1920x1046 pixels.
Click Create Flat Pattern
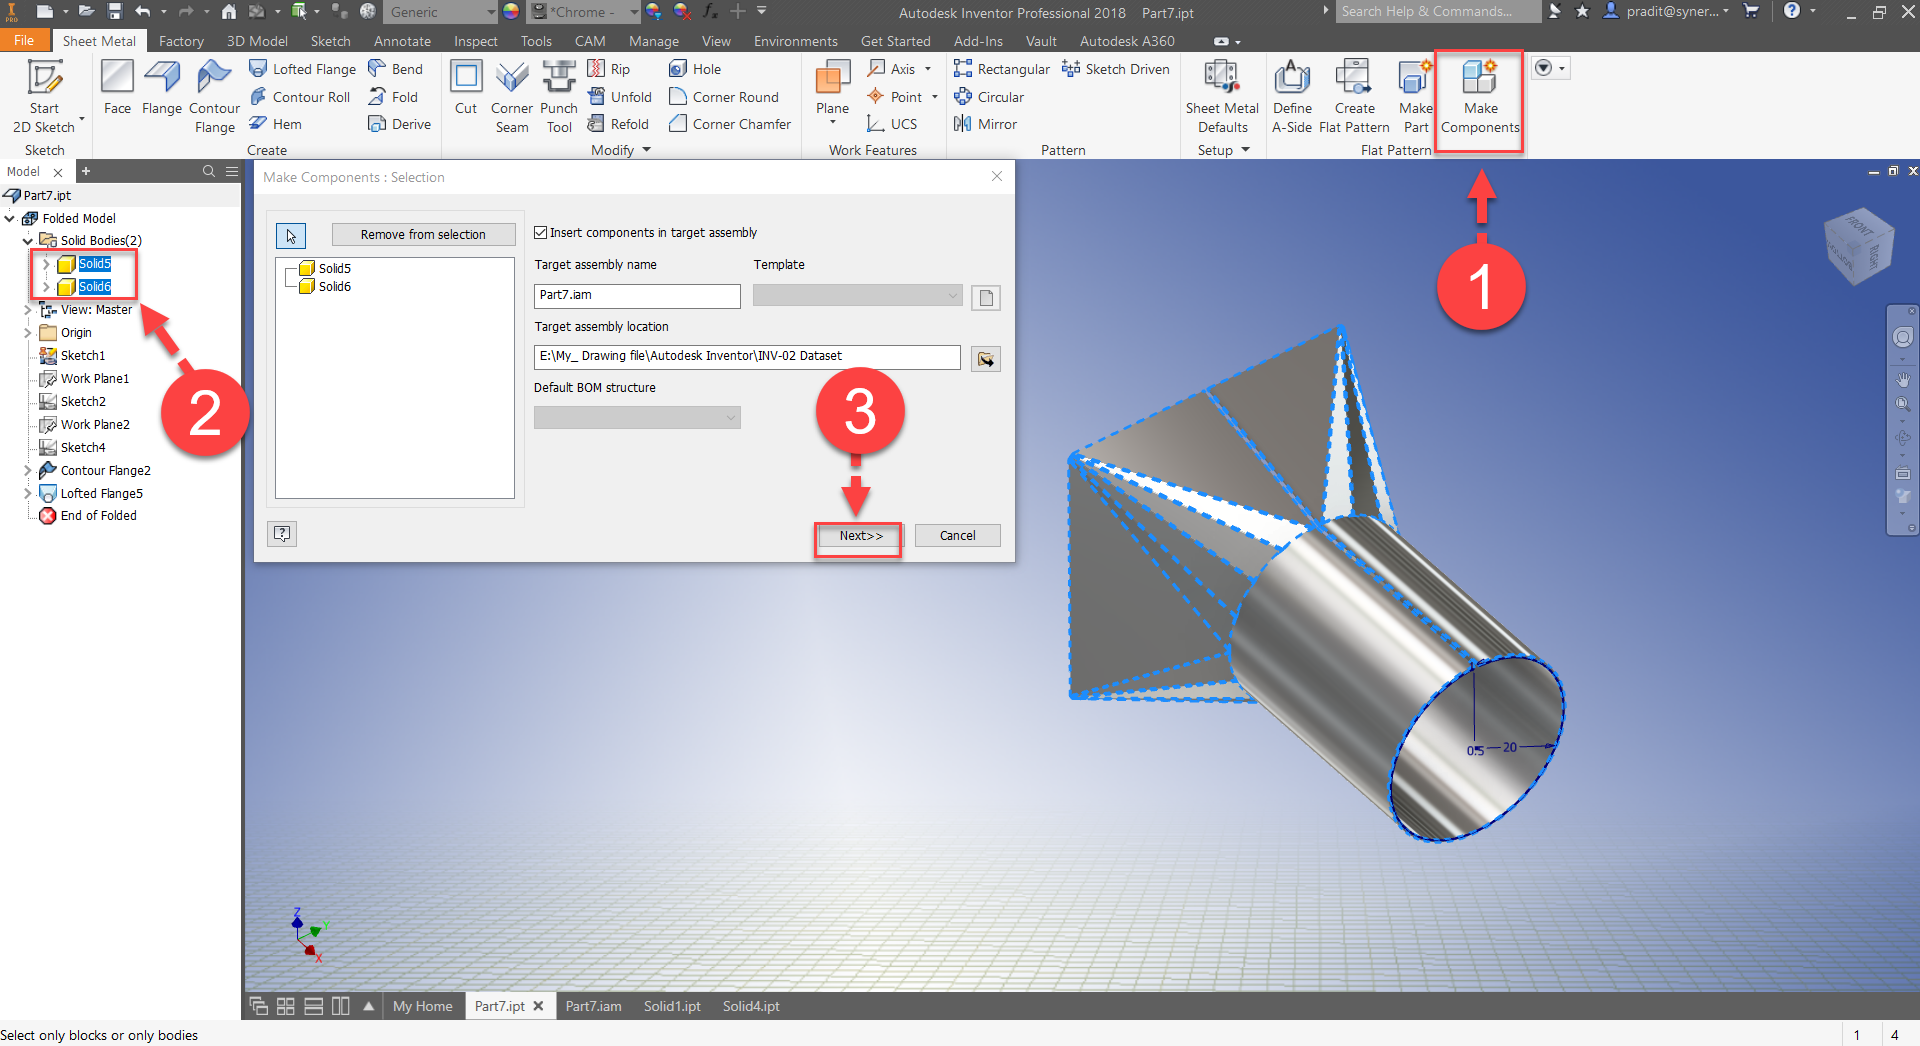(1353, 95)
